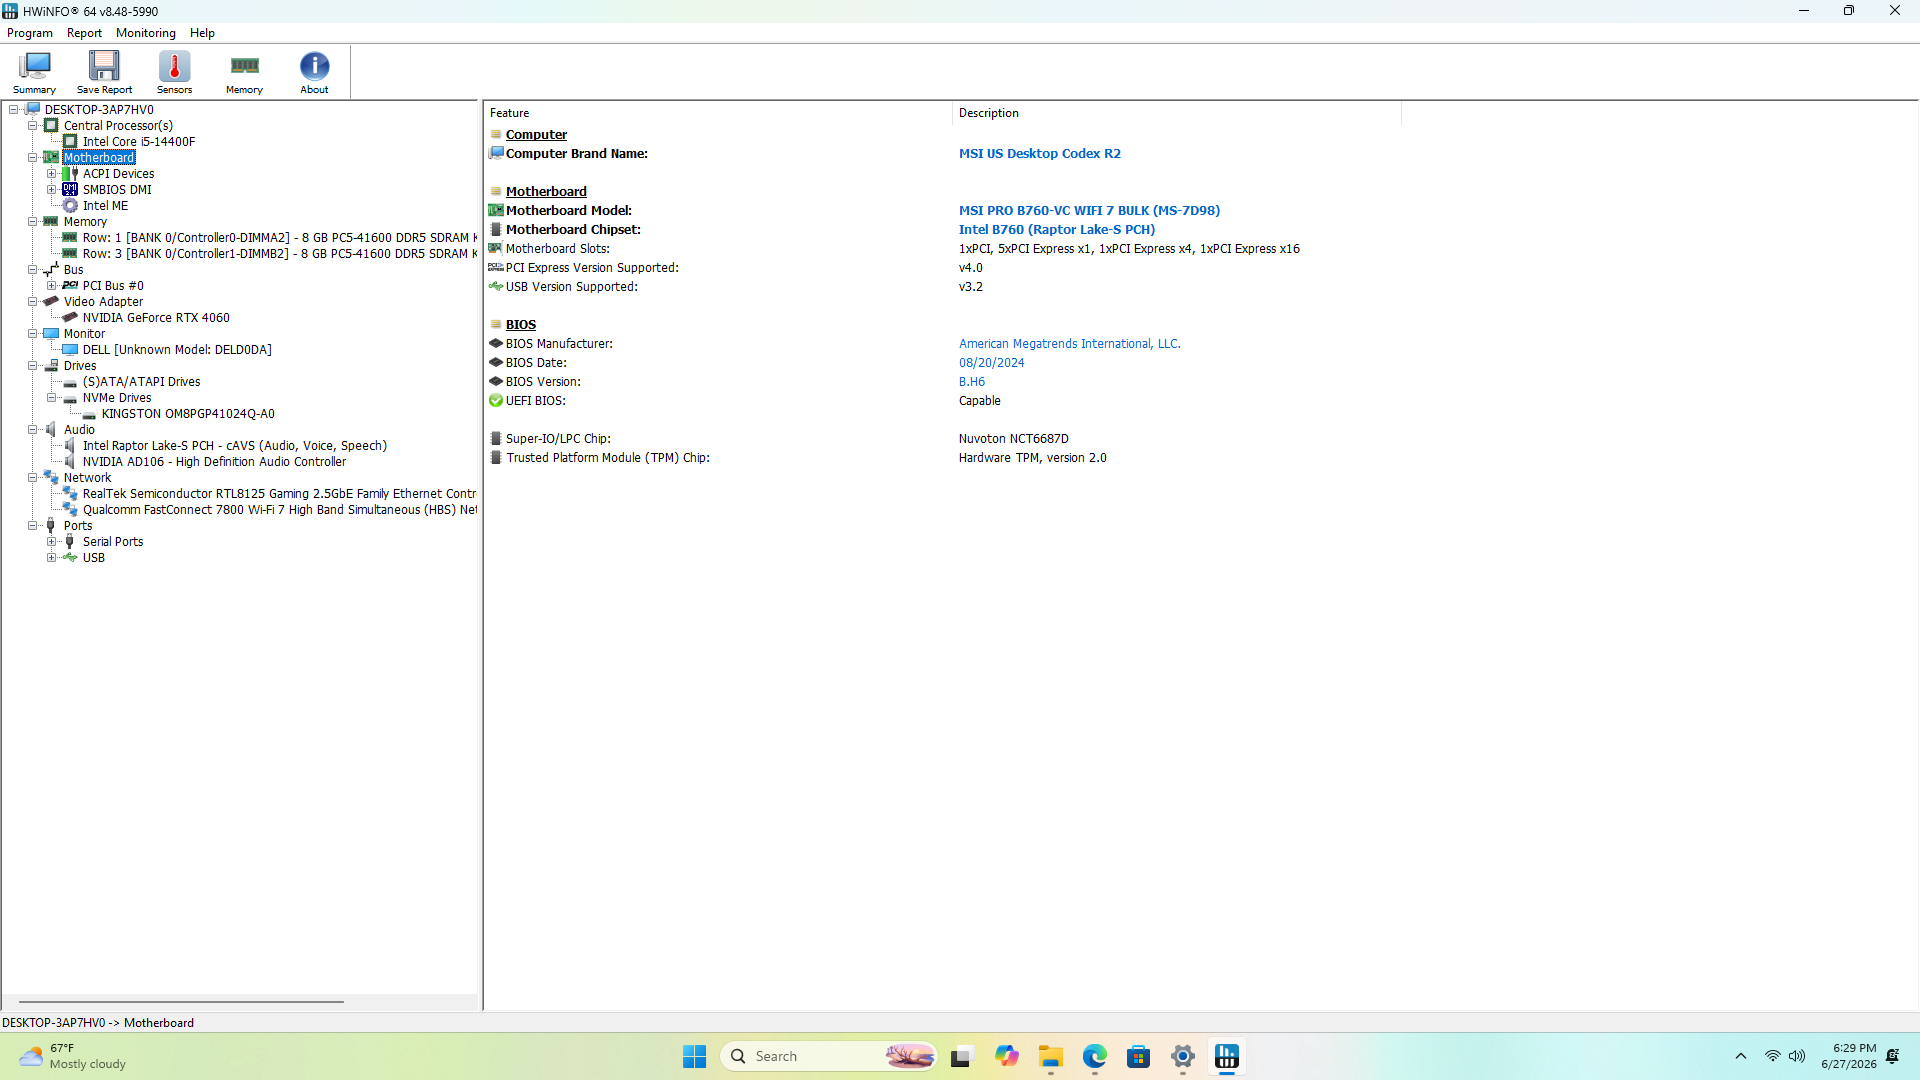Open the Summary toolbar icon
Screen dimensions: 1920x1080
[x=34, y=72]
